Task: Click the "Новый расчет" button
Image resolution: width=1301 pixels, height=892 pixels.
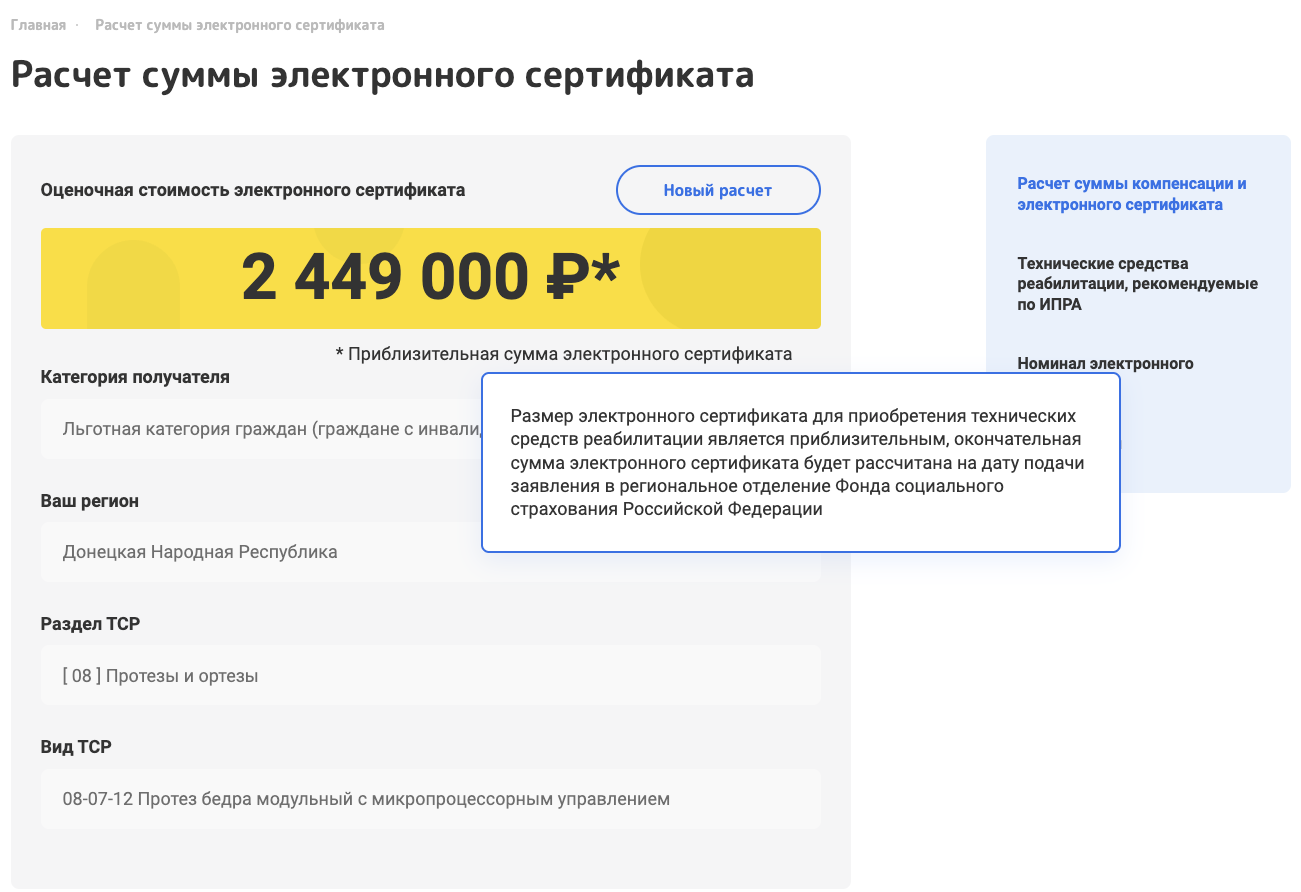Action: (x=718, y=190)
